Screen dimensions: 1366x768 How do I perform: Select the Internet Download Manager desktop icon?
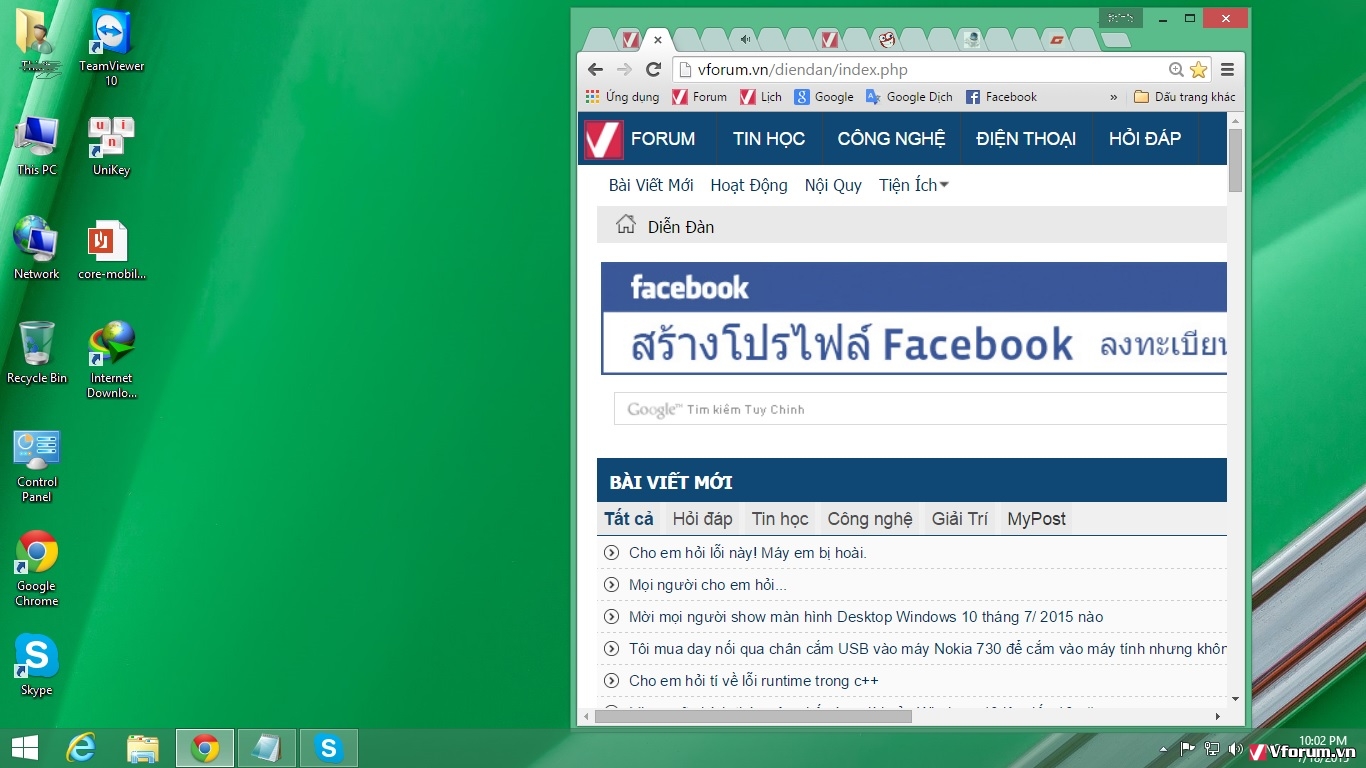pyautogui.click(x=111, y=360)
